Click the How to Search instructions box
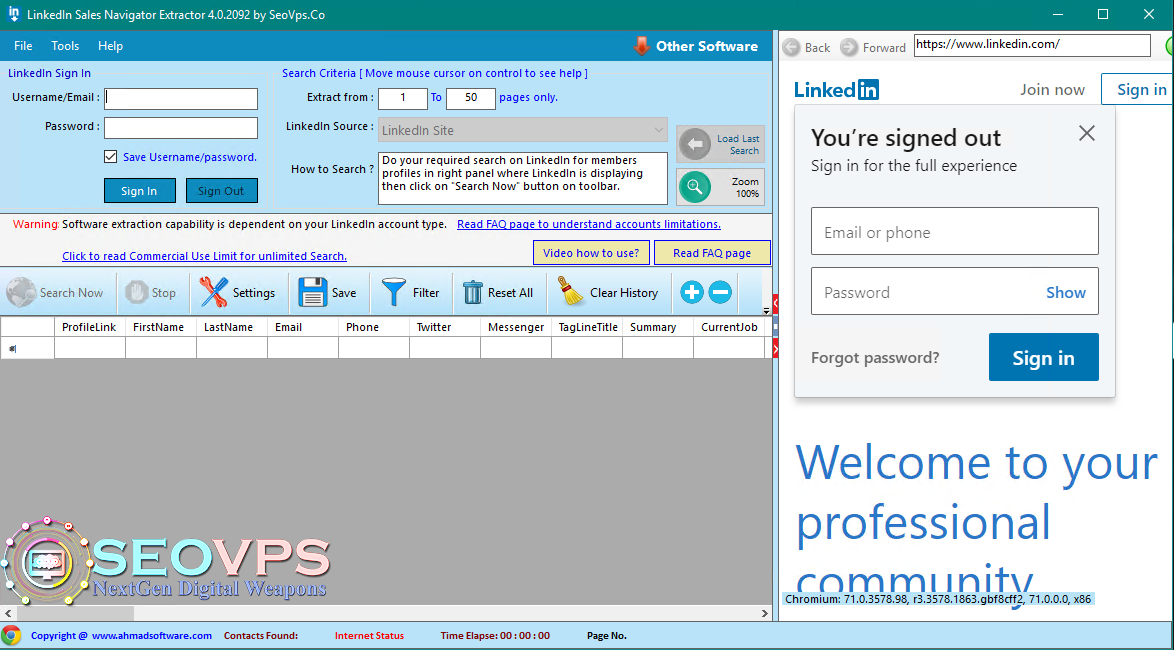Image resolution: width=1174 pixels, height=650 pixels. click(x=523, y=178)
